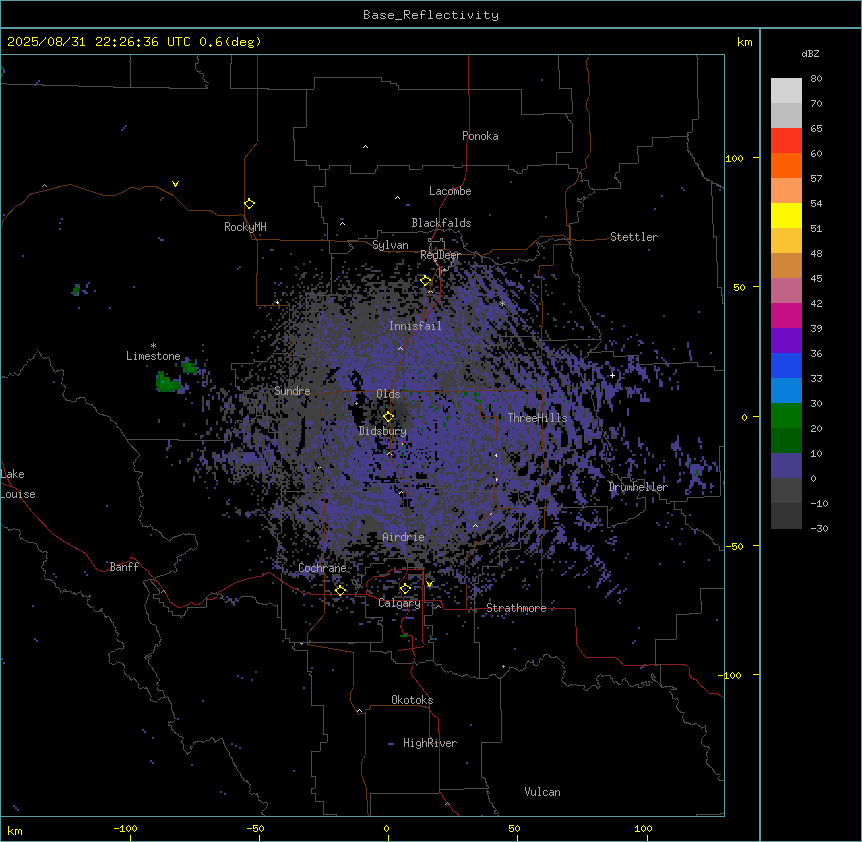
Task: Click the Cochrane label
Action: coord(322,568)
